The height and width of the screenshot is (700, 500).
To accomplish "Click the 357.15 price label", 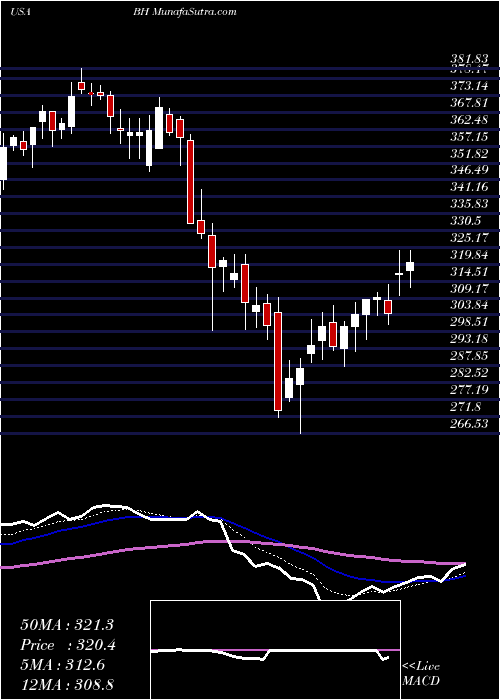I will click(468, 138).
